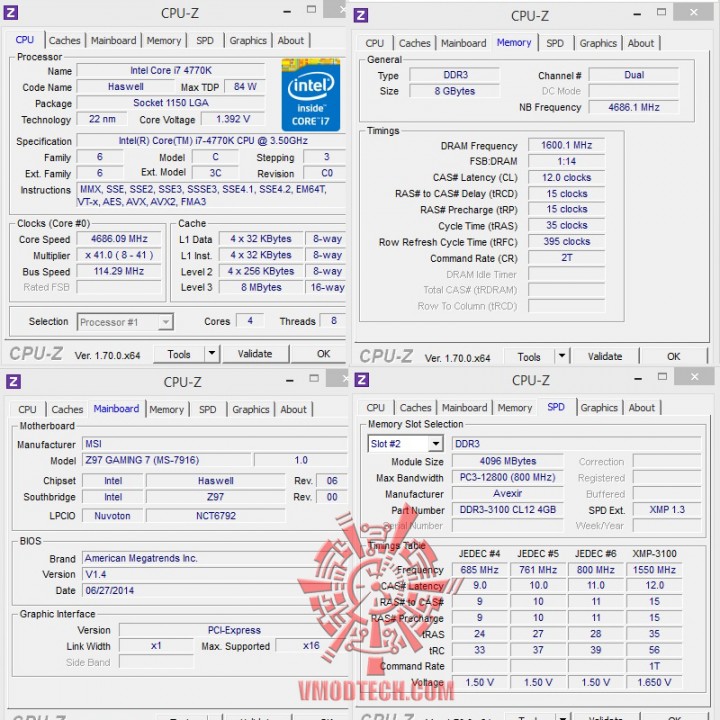Click the Core Speed value 4686.09 MHz
The width and height of the screenshot is (720, 720).
coord(119,239)
